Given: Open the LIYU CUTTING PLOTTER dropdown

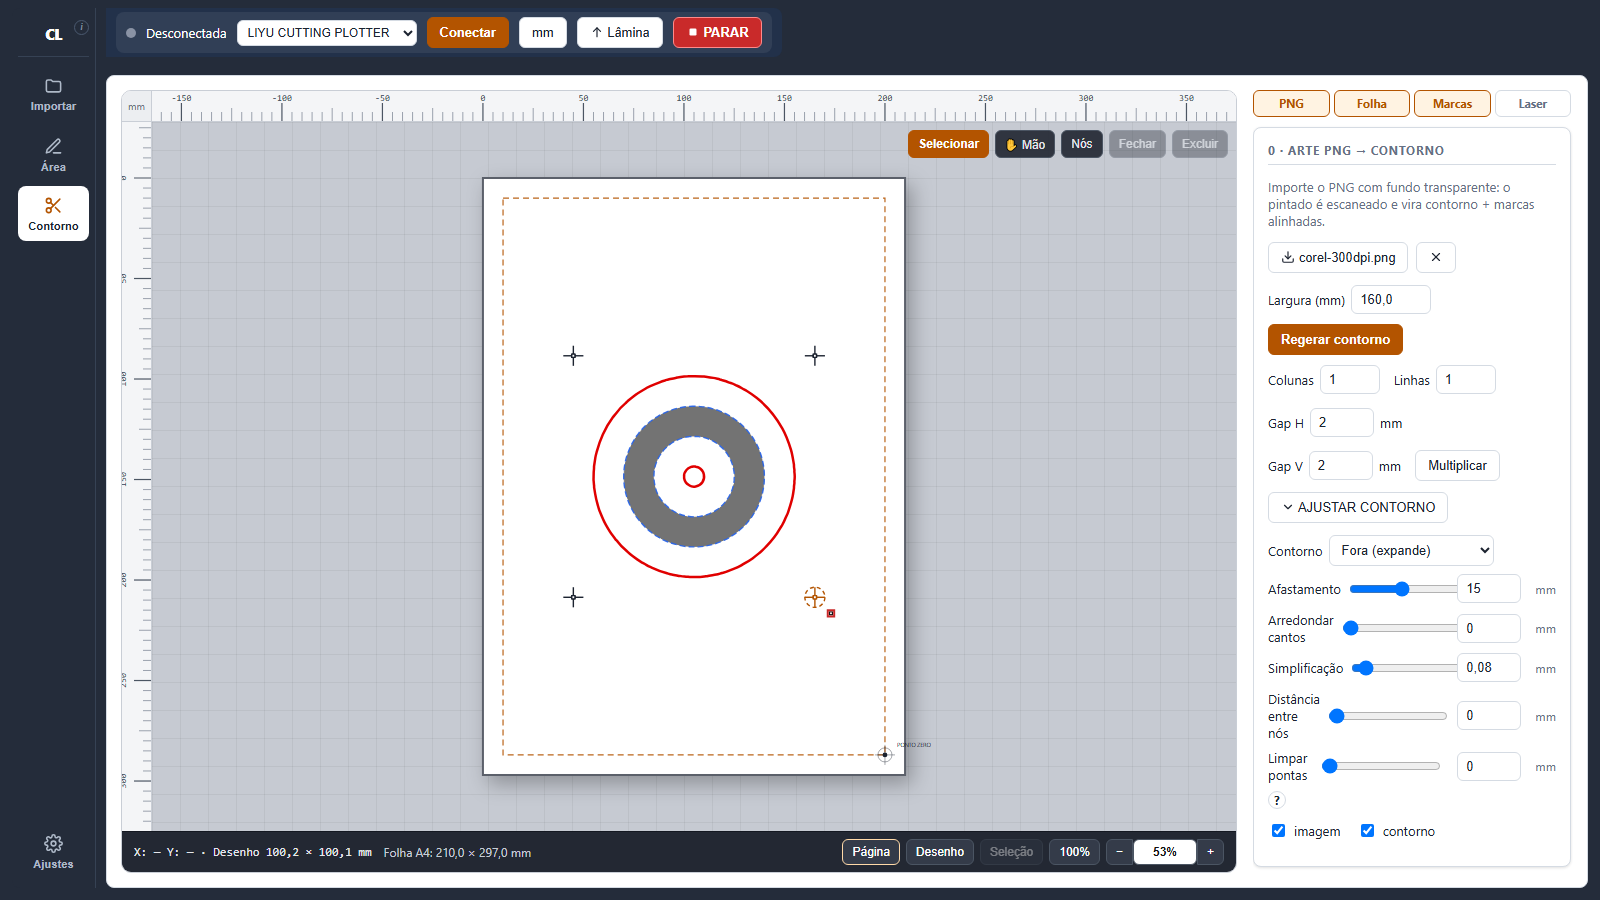Looking at the screenshot, I should coord(327,33).
